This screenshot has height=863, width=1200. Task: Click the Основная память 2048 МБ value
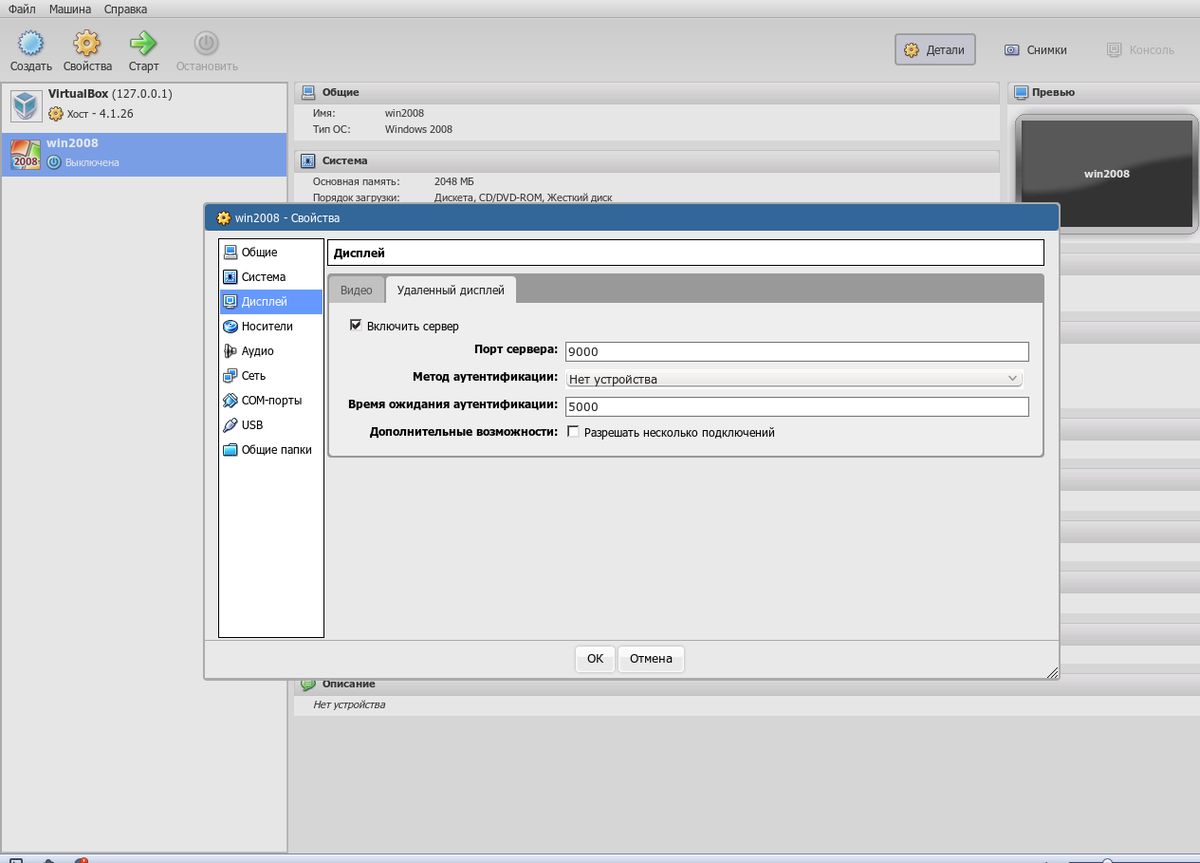point(455,182)
